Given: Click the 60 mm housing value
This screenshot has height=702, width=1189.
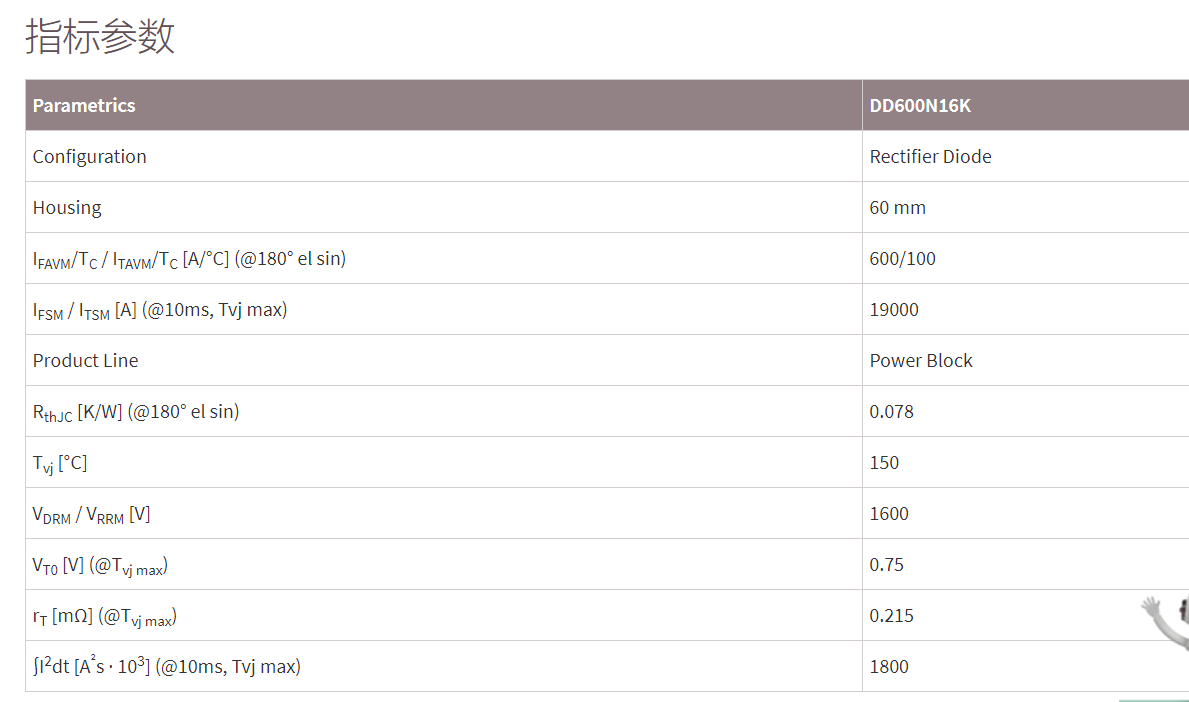Looking at the screenshot, I should point(897,207).
